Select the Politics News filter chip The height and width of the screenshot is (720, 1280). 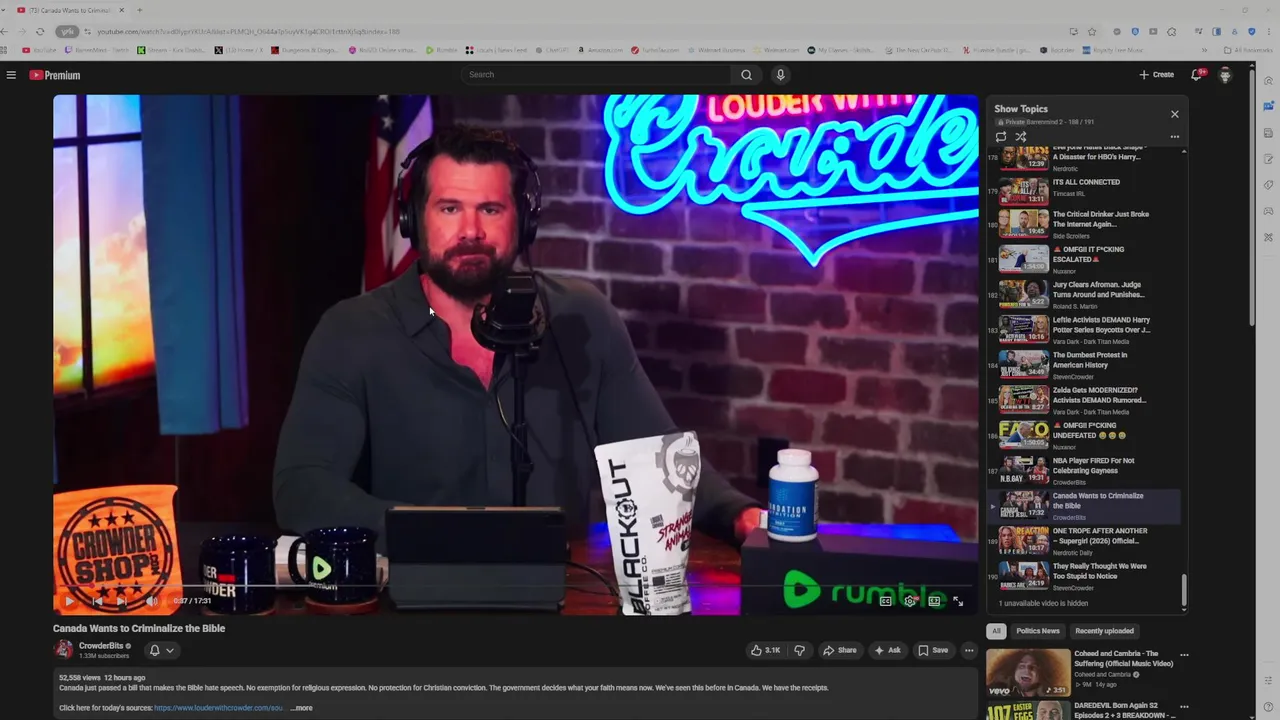pos(1038,631)
